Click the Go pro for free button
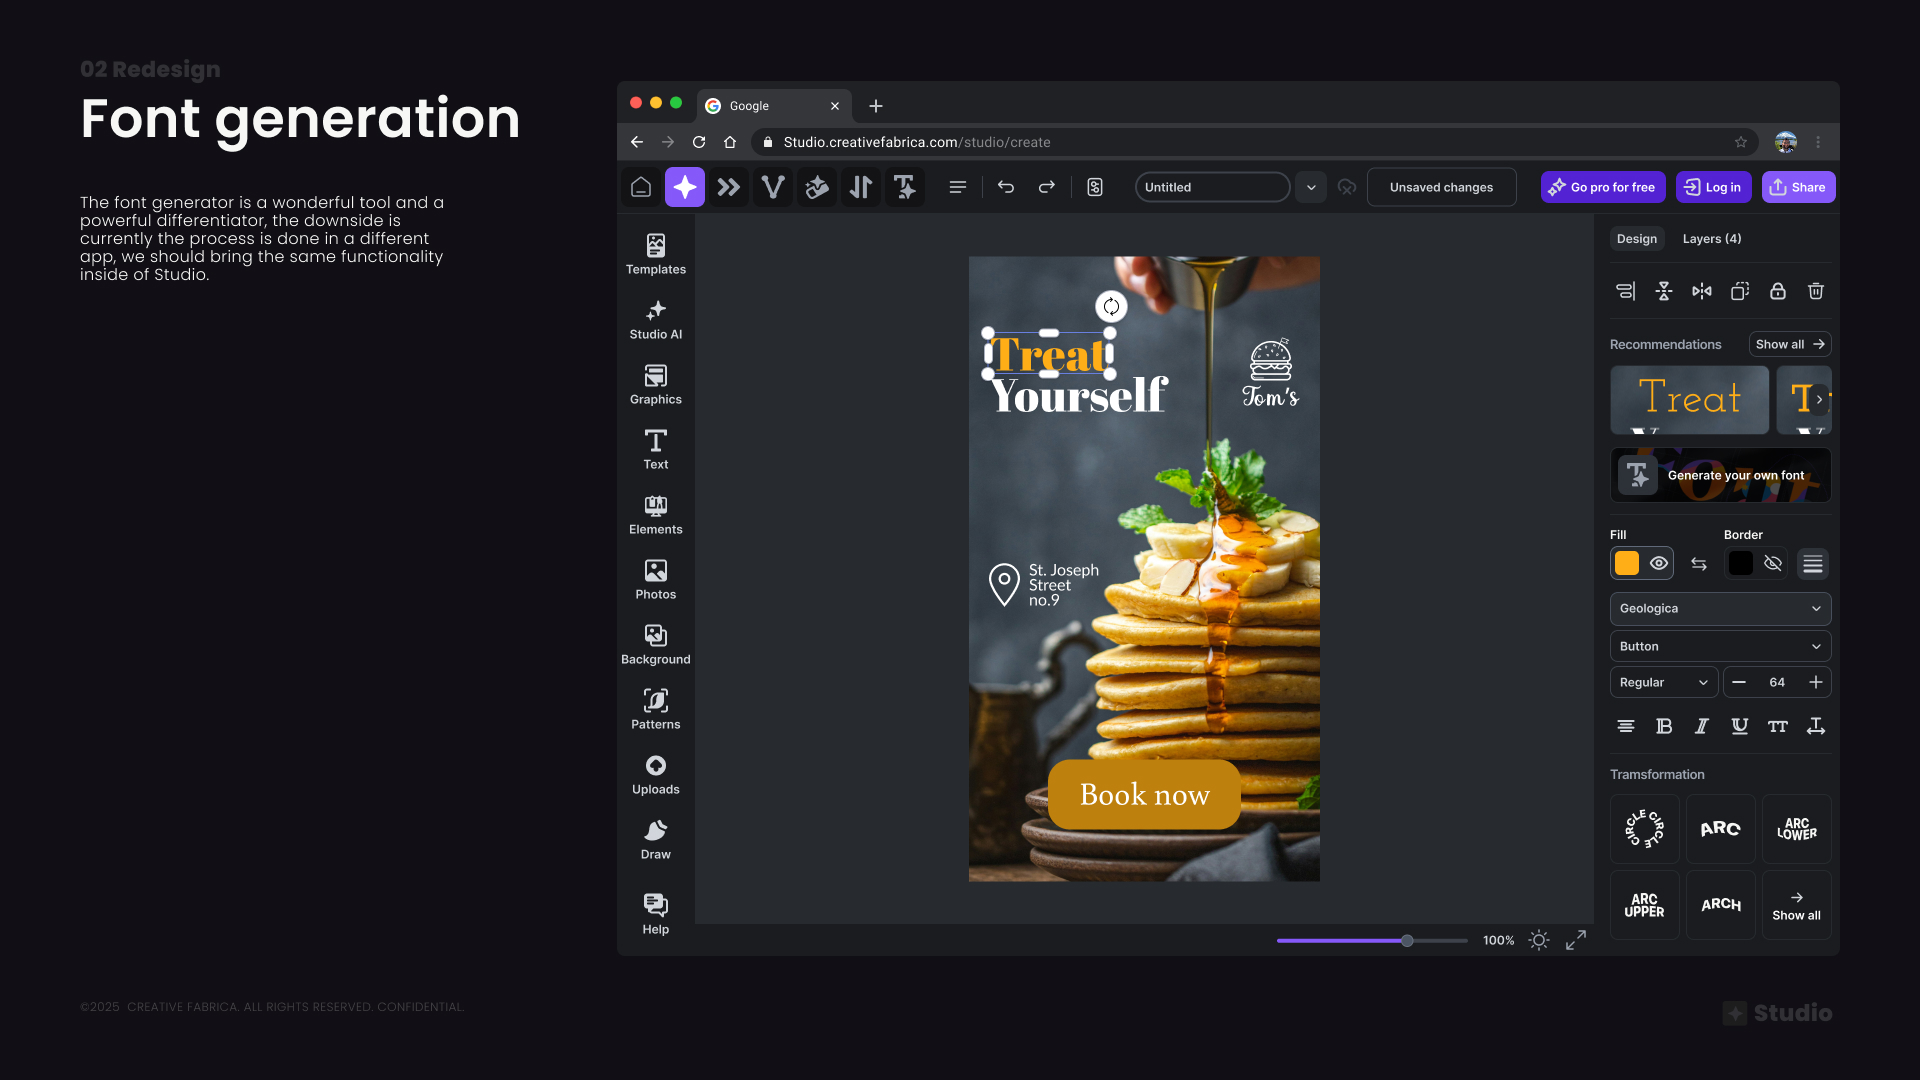The width and height of the screenshot is (1920, 1080). click(x=1602, y=187)
